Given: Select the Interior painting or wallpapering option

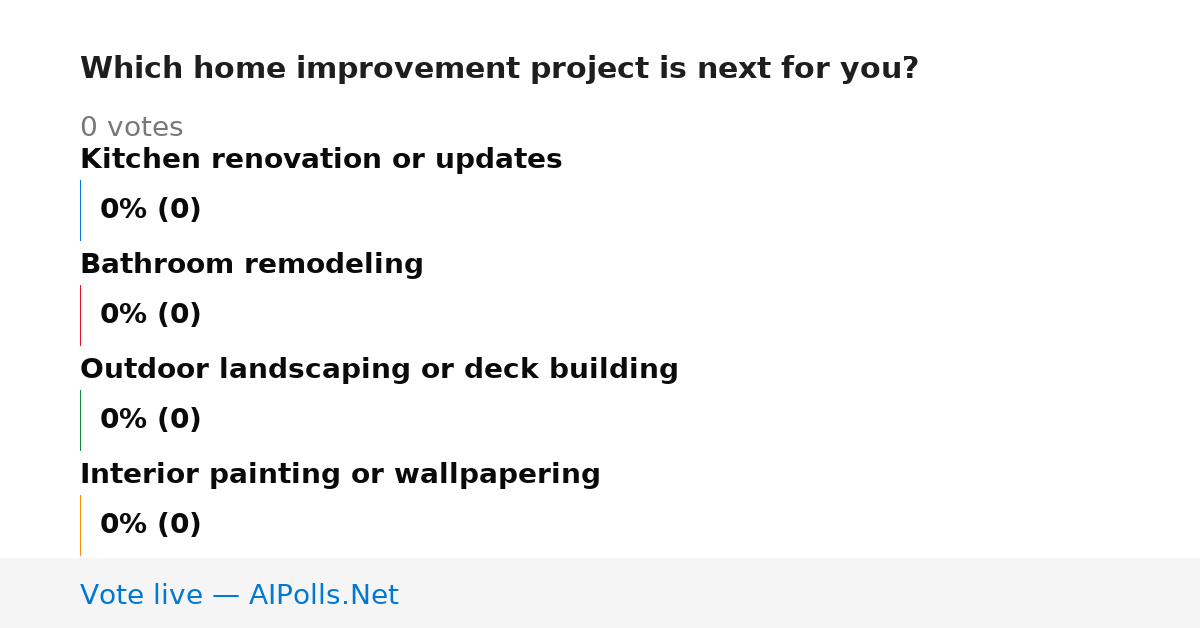Looking at the screenshot, I should click(x=340, y=474).
